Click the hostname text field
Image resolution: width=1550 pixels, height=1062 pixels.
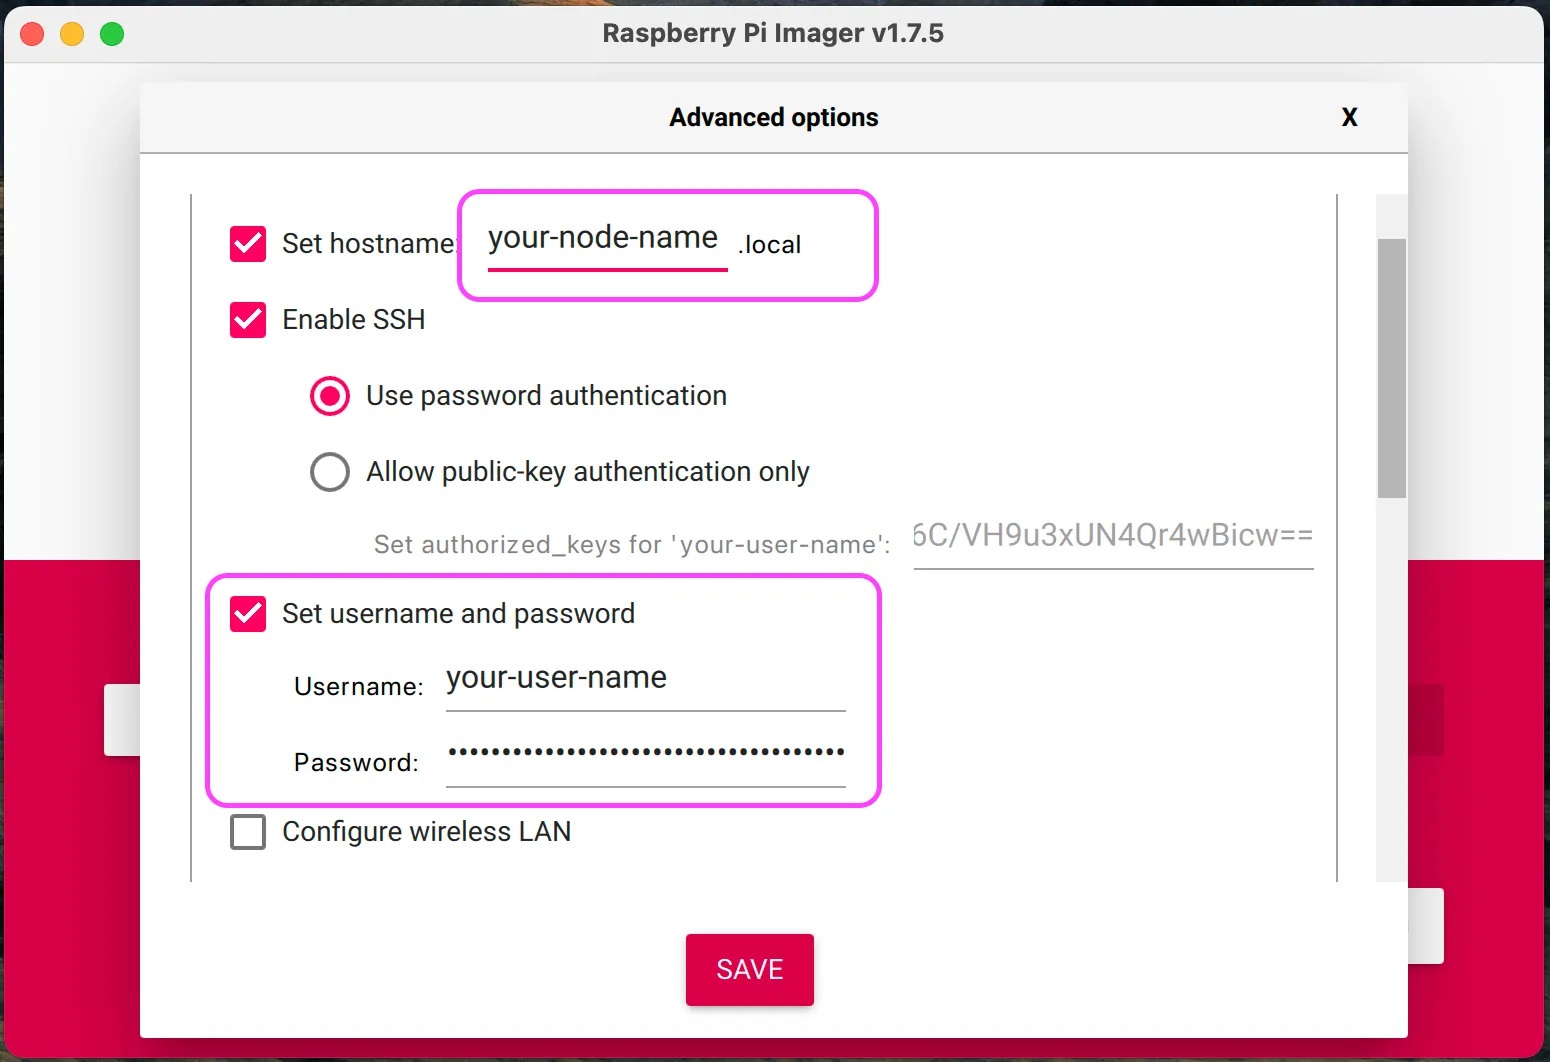606,240
